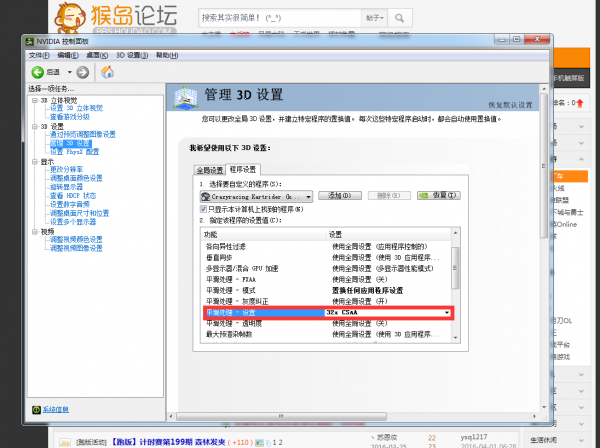Click the 添加(D) button
600x448 pixels.
pyautogui.click(x=340, y=195)
